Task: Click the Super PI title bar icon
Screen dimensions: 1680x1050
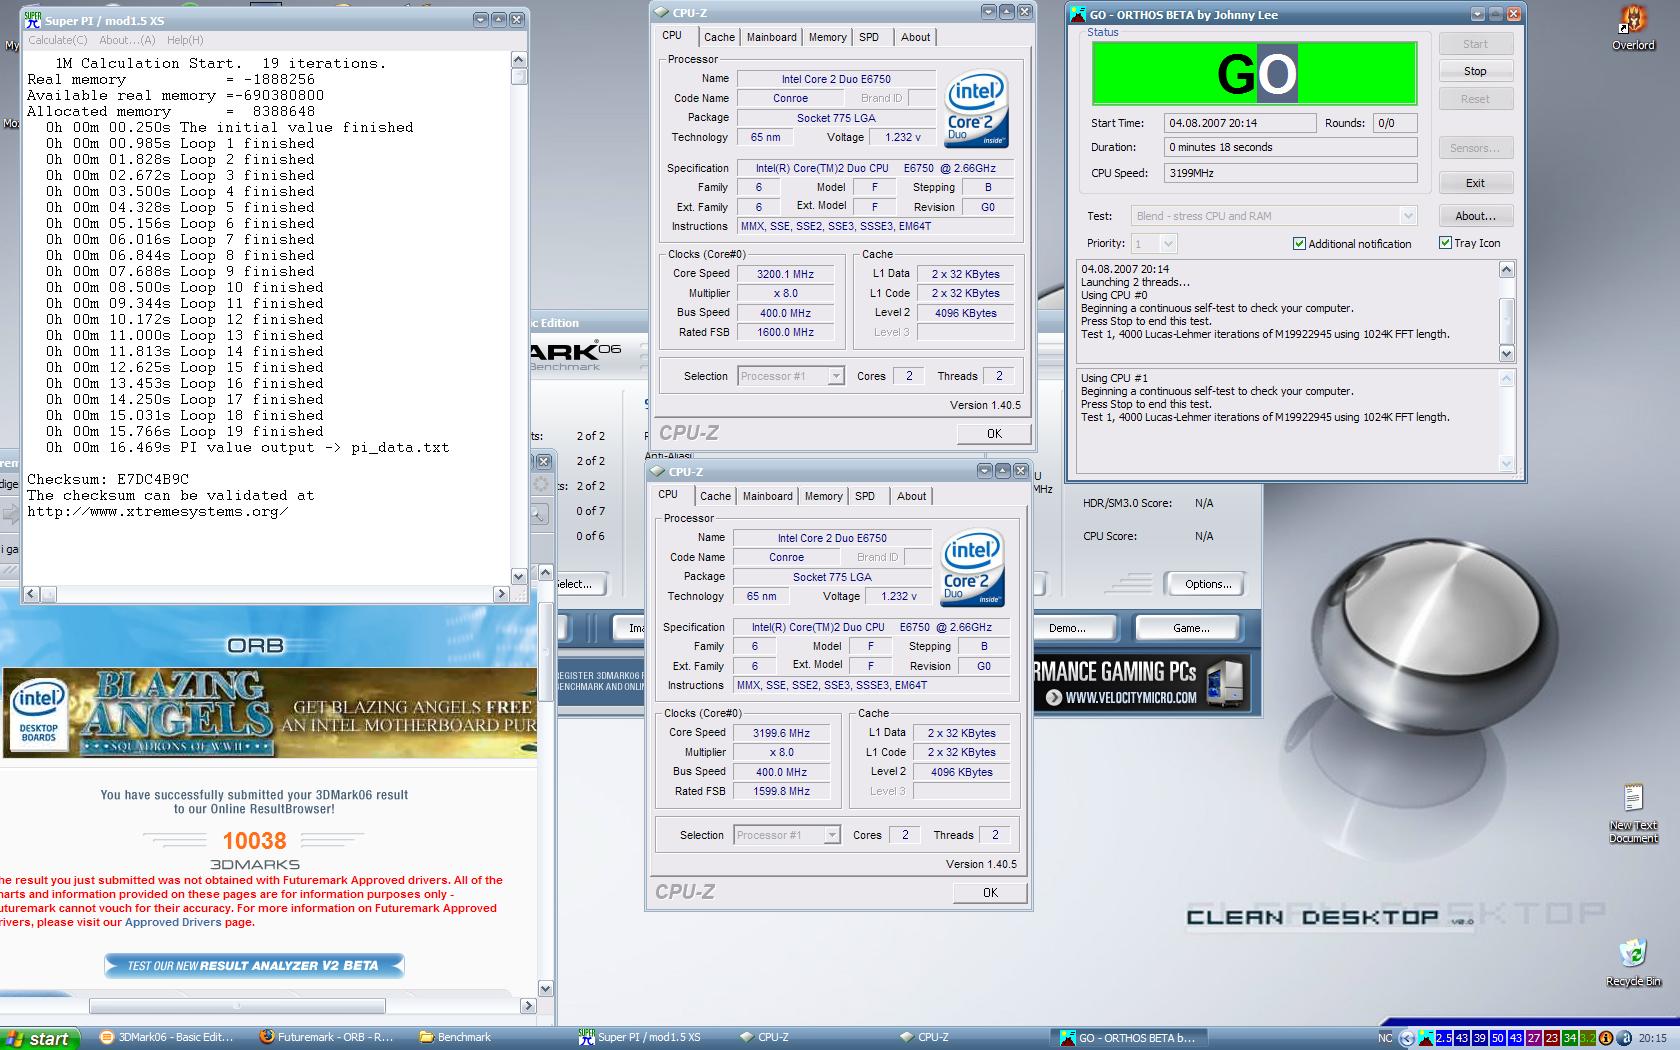Action: coord(33,20)
